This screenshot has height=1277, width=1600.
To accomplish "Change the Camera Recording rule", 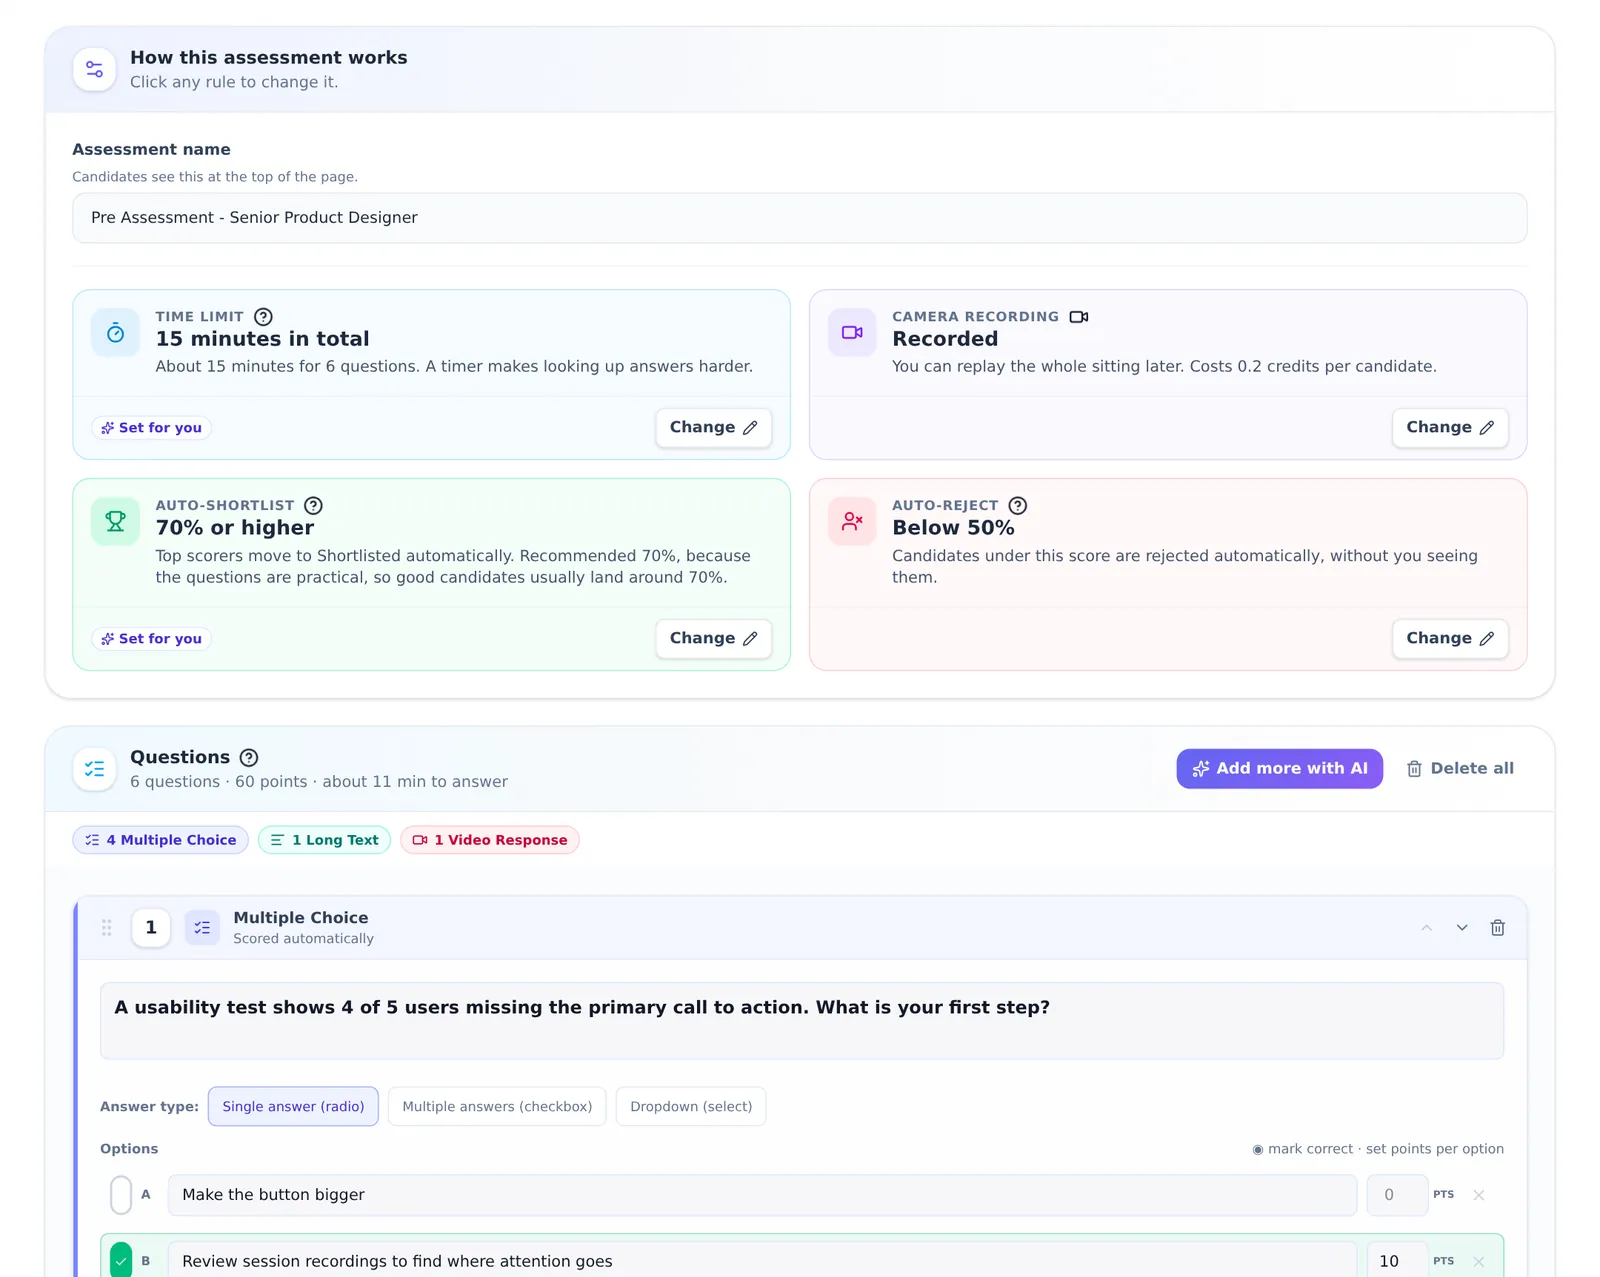I will (1450, 428).
